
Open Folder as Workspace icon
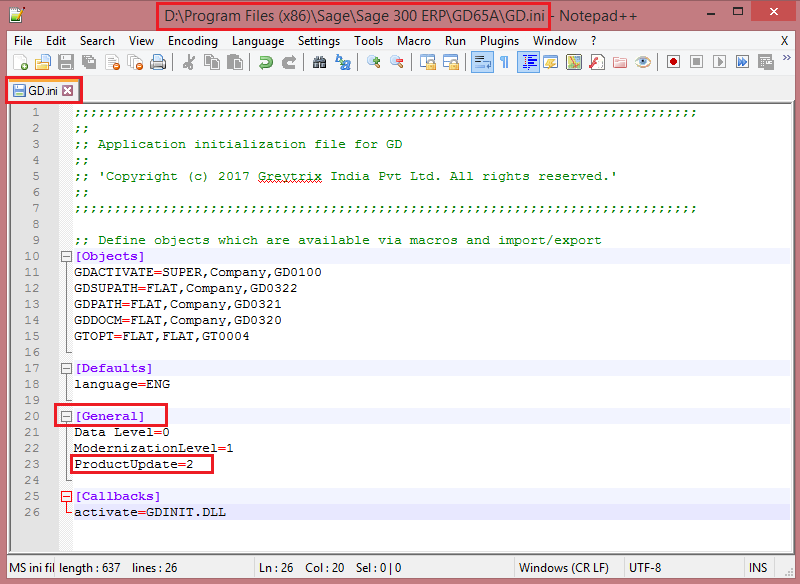coord(620,62)
